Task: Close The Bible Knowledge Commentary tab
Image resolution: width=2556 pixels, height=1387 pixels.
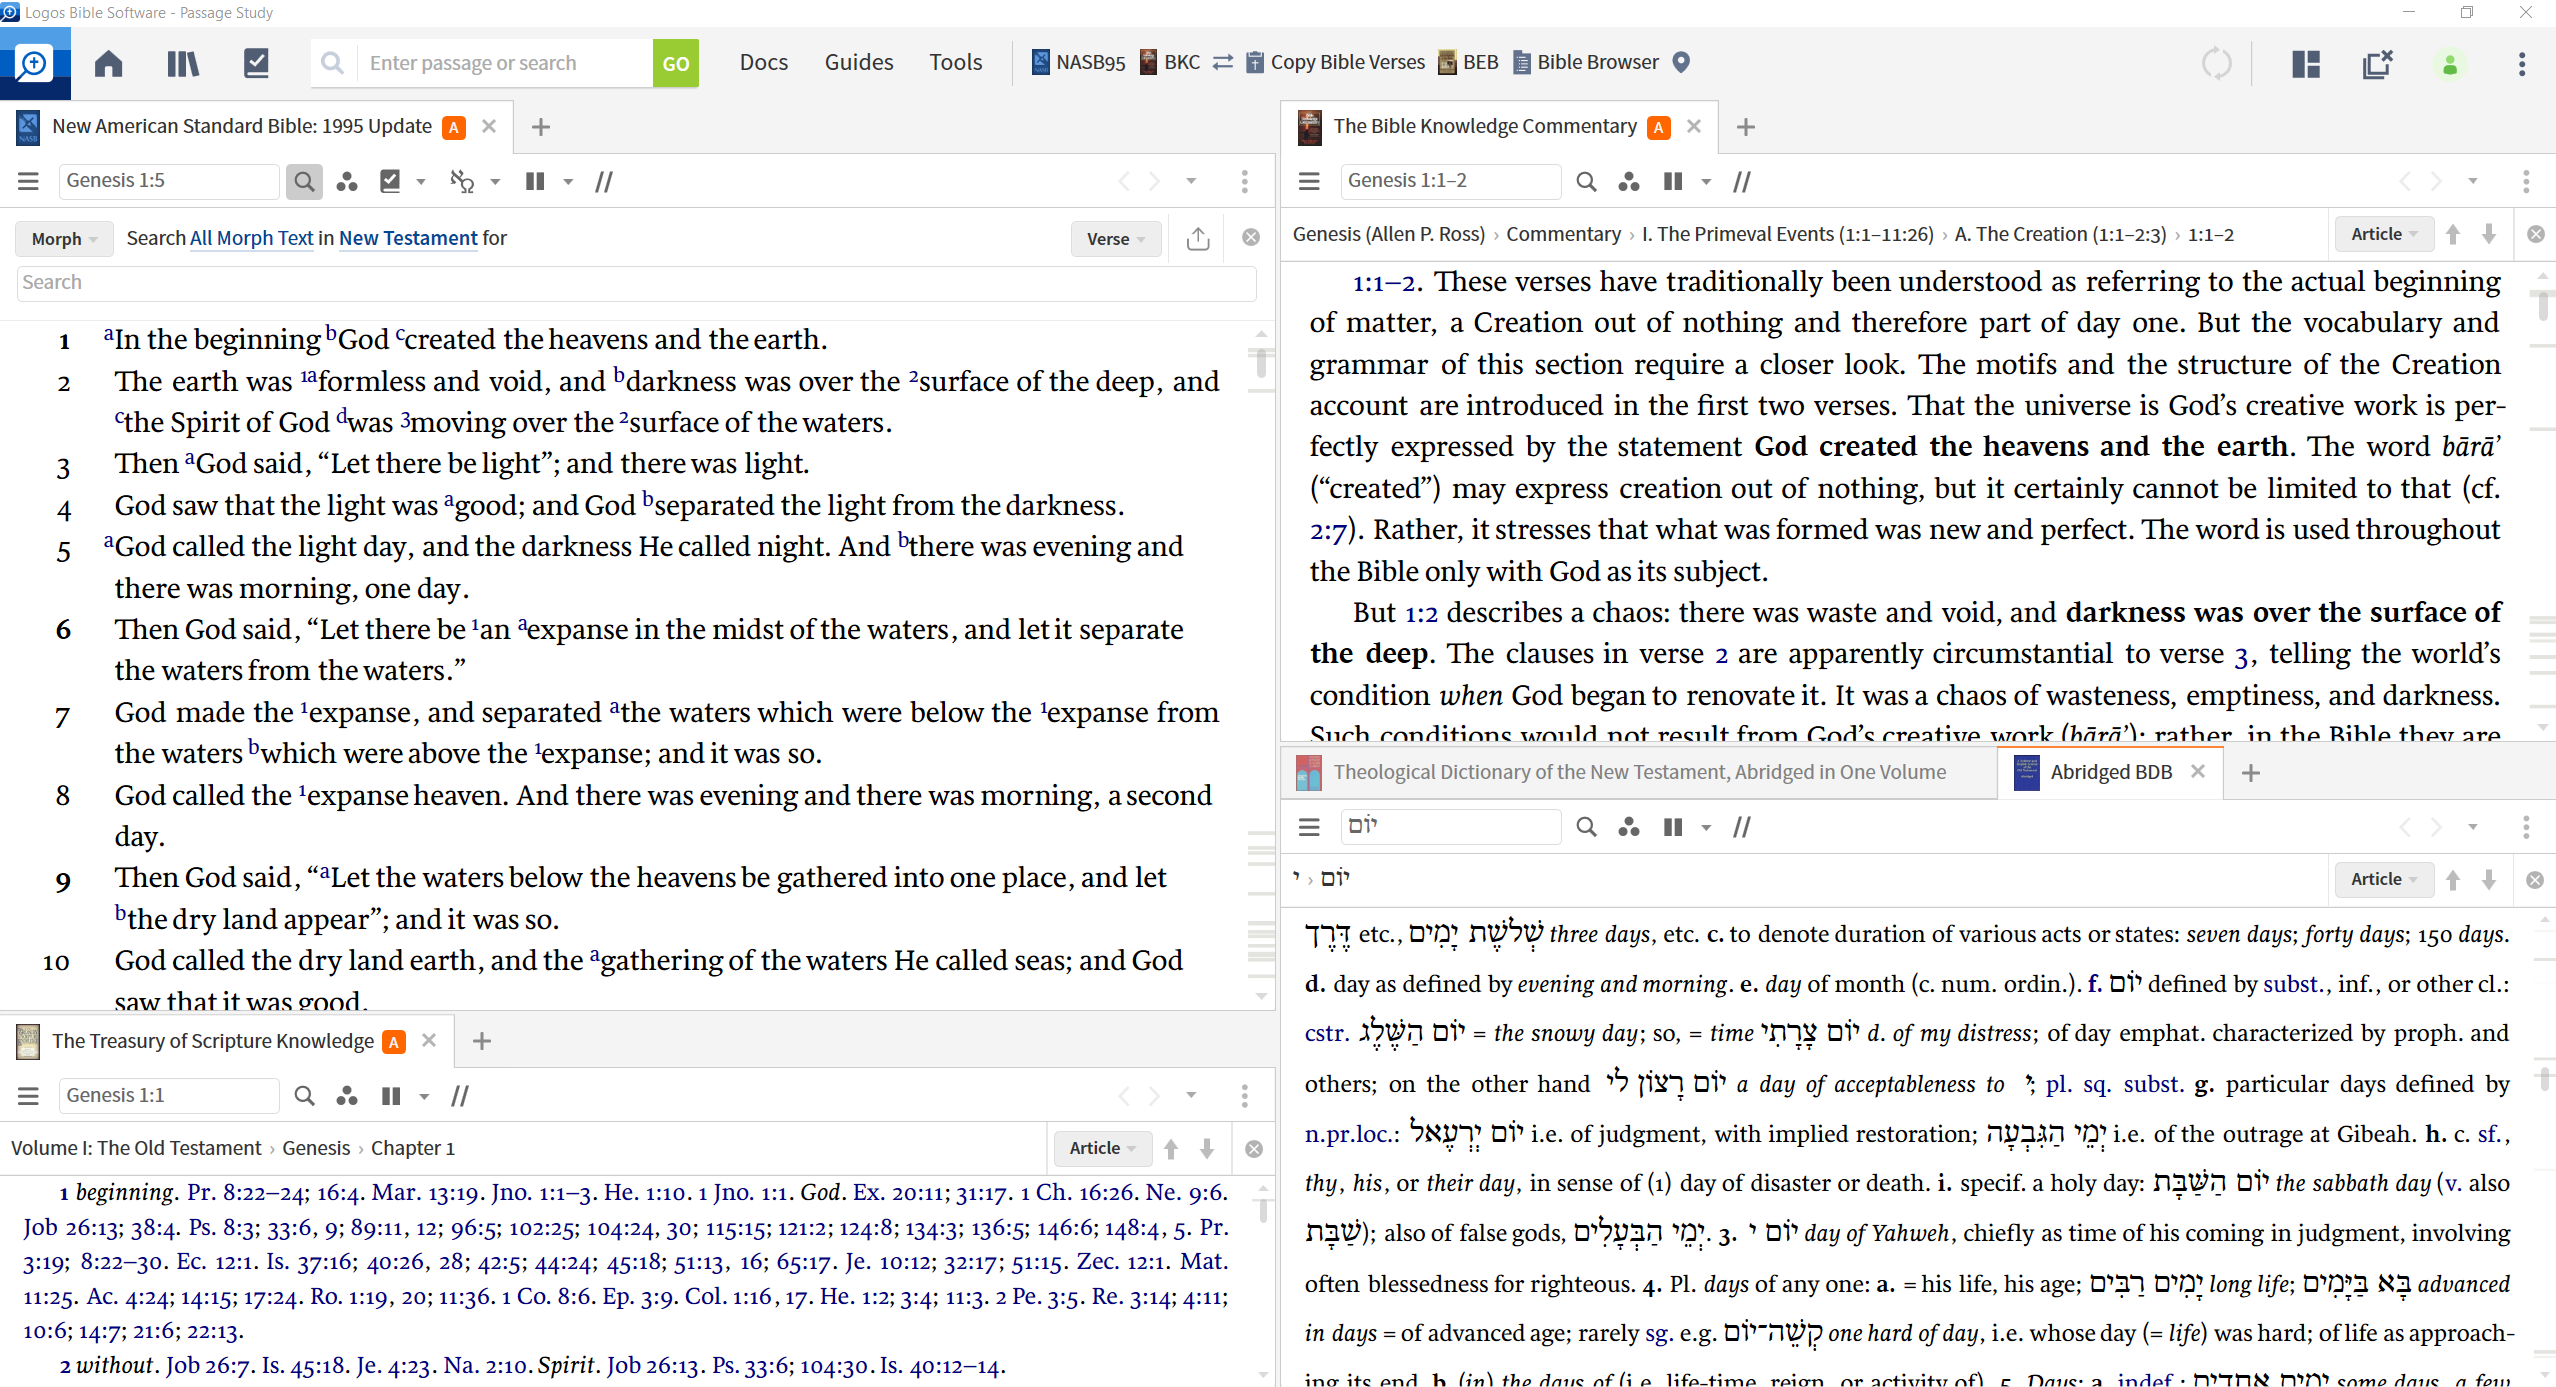Action: (x=1694, y=126)
